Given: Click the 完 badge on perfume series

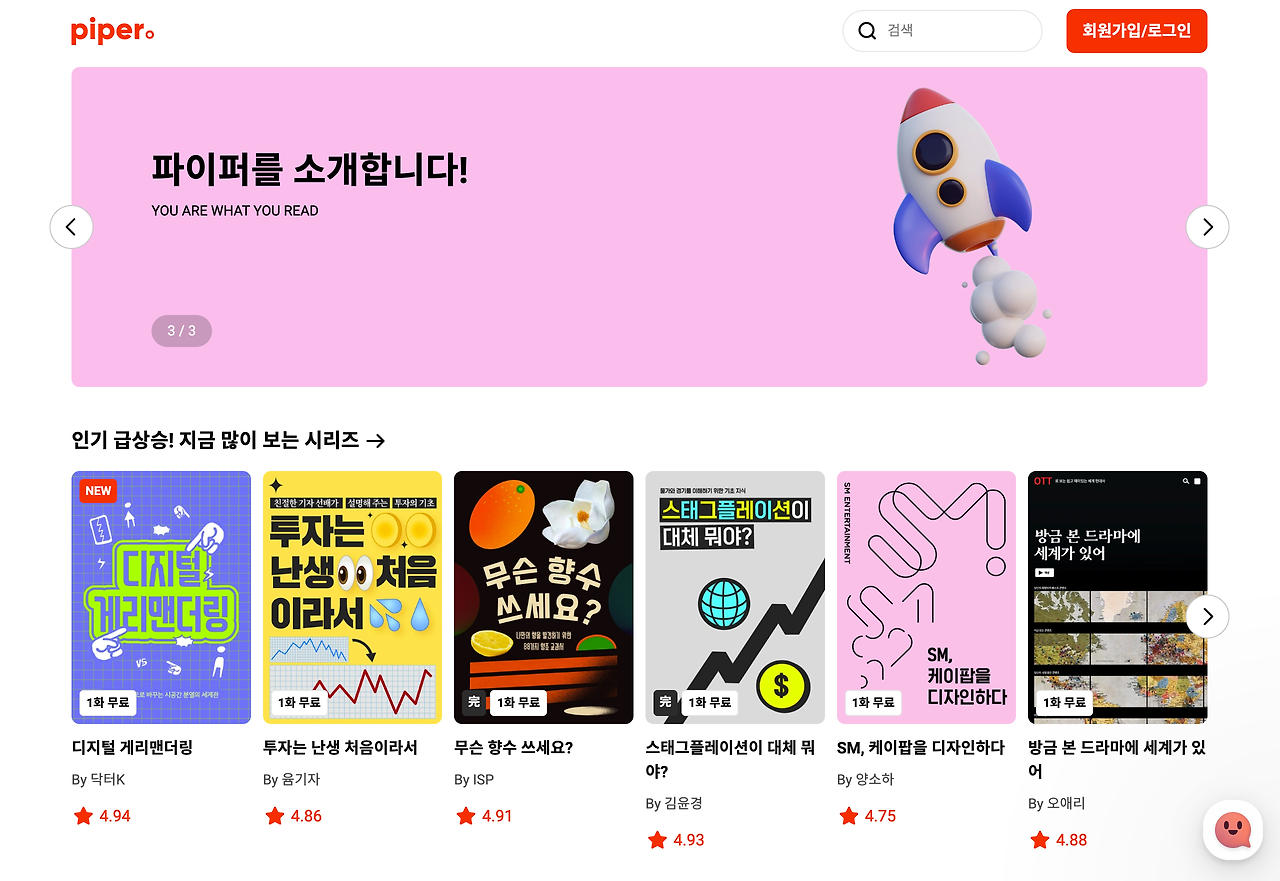Looking at the screenshot, I should (473, 703).
